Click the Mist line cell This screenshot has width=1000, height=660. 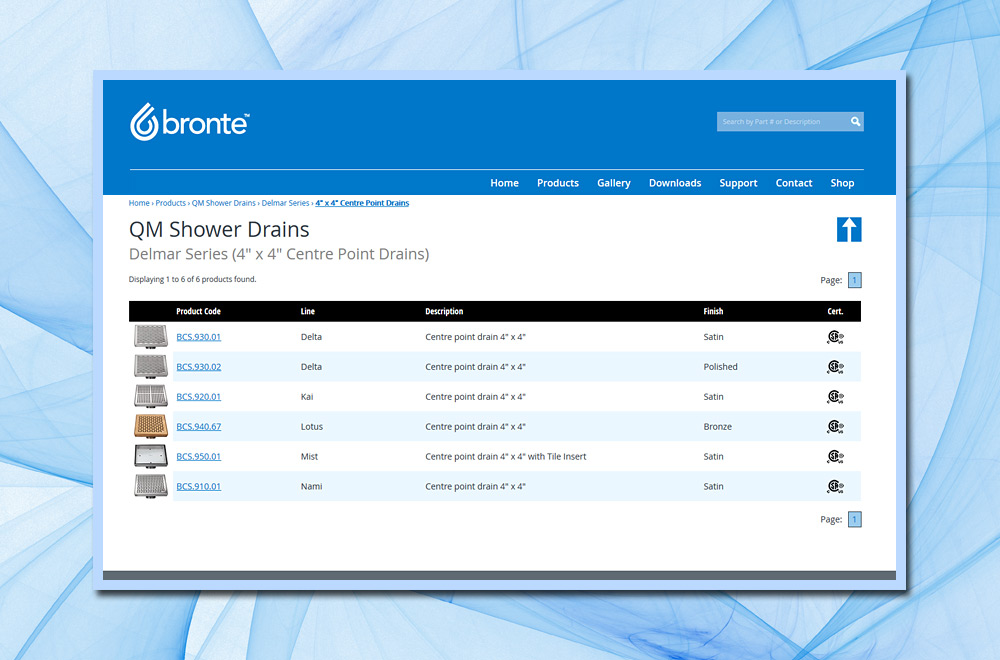pyautogui.click(x=309, y=457)
